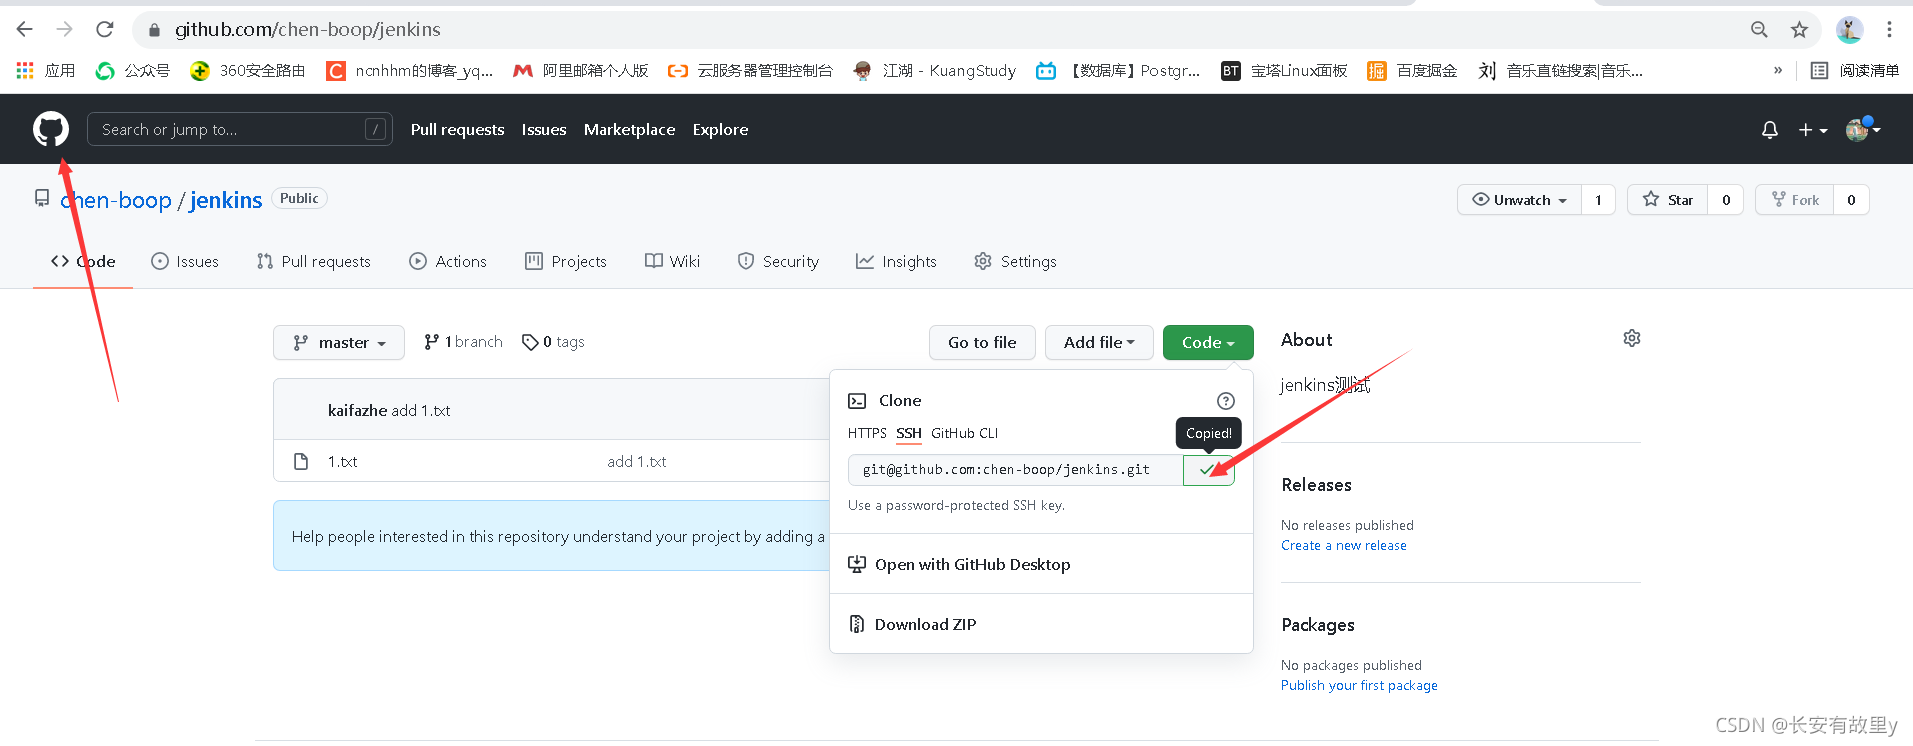Image resolution: width=1913 pixels, height=746 pixels.
Task: Open the 阅读清单 reading list
Action: [1855, 70]
